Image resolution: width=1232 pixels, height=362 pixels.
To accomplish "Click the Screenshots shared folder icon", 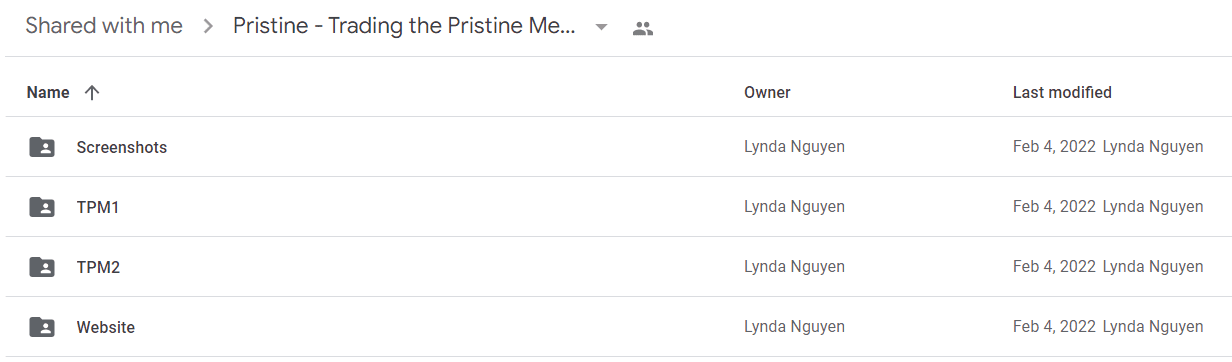I will tap(42, 147).
